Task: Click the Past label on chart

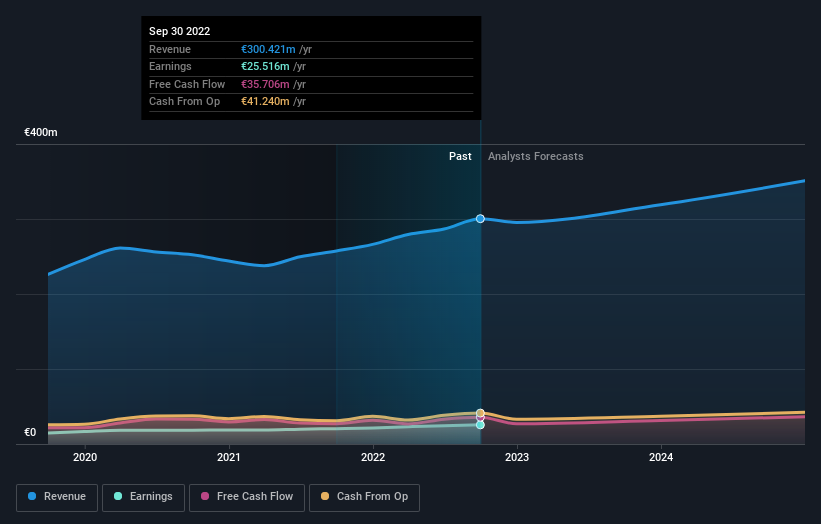Action: [x=460, y=156]
